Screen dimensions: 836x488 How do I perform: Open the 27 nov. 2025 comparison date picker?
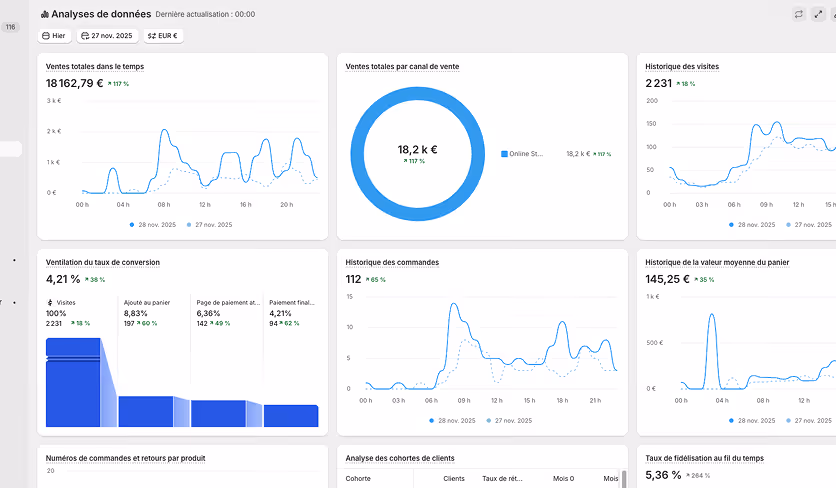108,36
